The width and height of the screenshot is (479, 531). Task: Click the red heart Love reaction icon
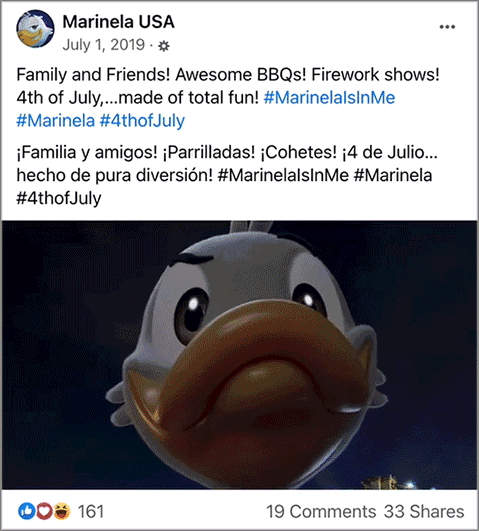[x=44, y=511]
